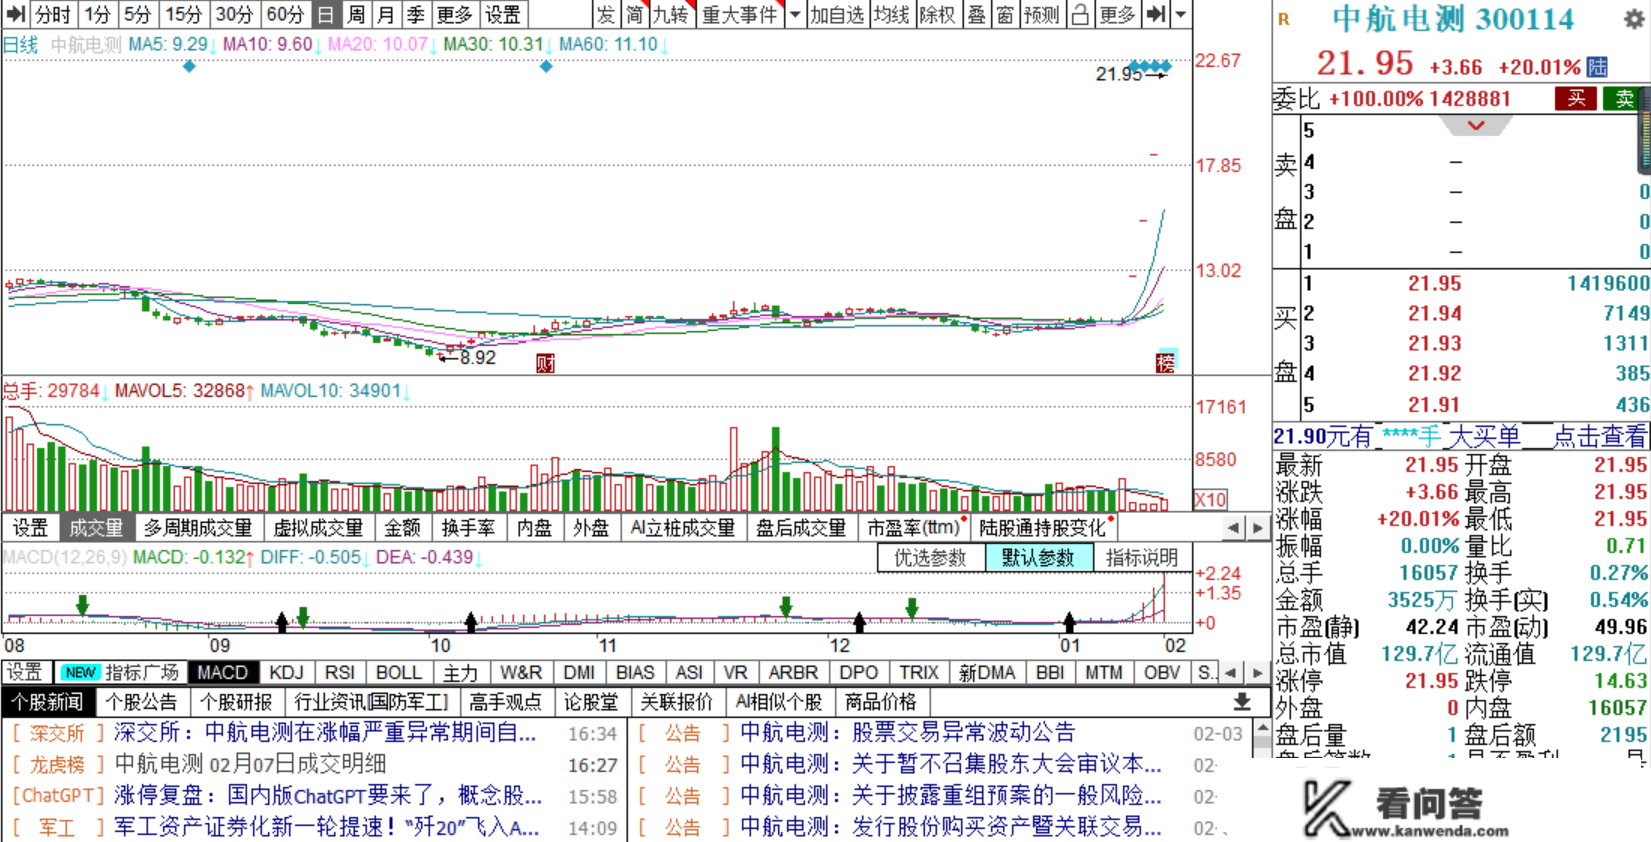This screenshot has width=1651, height=842.
Task: Open the 论股堂 tab
Action: (591, 702)
